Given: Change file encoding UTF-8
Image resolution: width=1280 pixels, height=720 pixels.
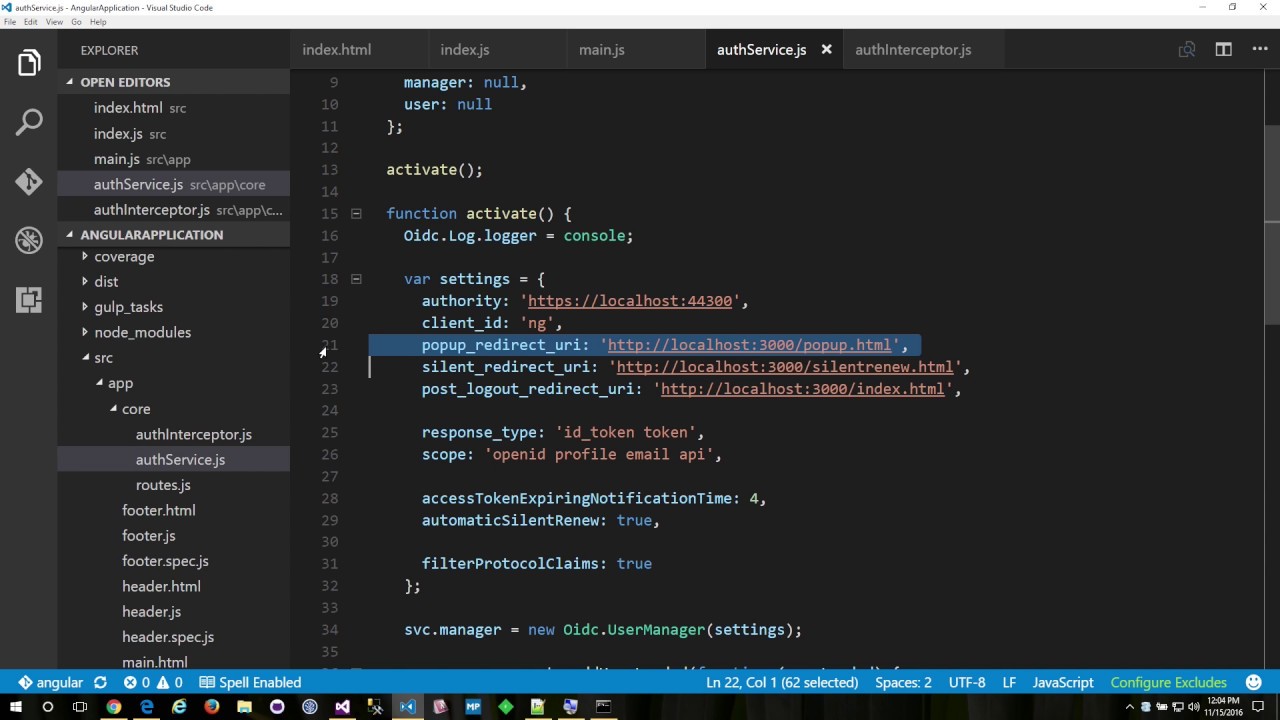Looking at the screenshot, I should (967, 682).
